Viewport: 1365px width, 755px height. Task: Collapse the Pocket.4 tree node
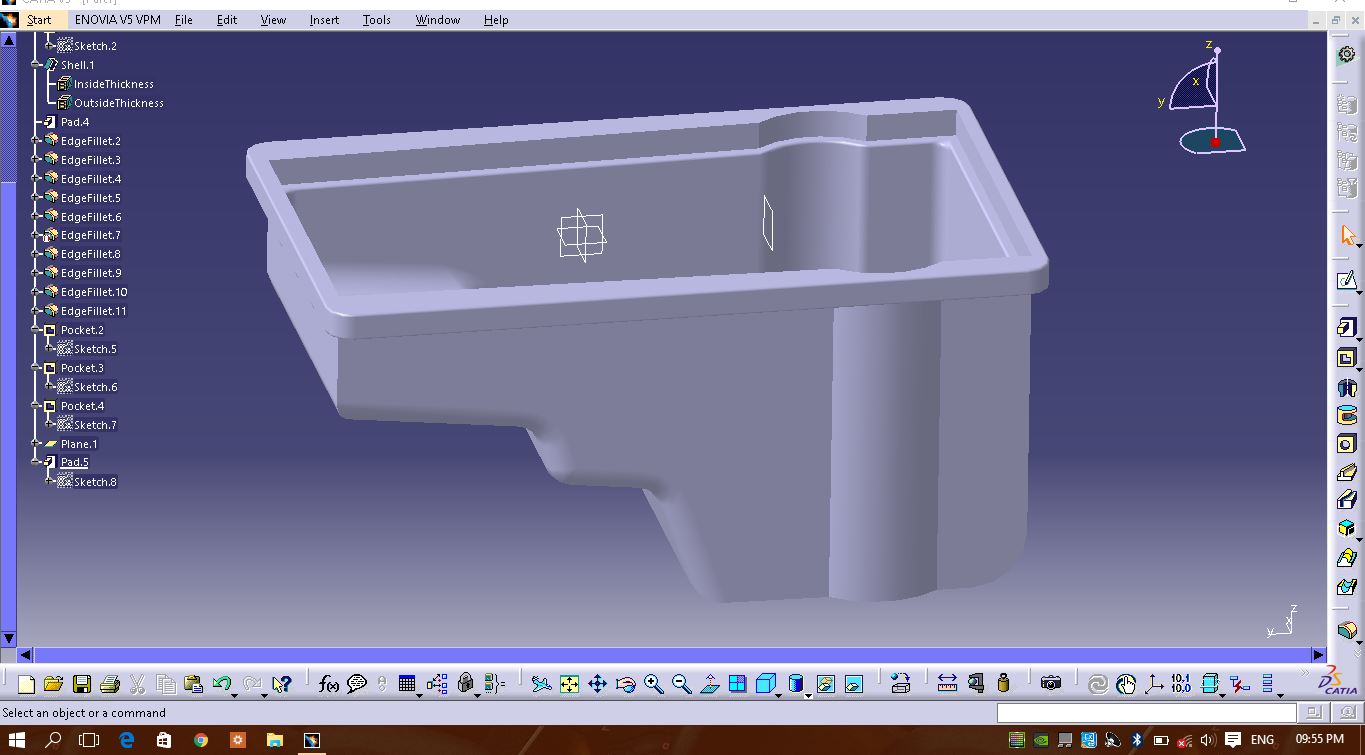[37, 406]
